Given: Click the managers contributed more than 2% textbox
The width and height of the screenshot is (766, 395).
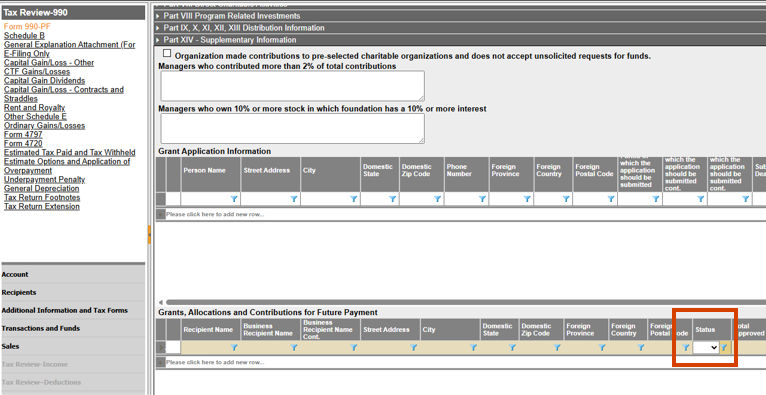Looking at the screenshot, I should point(292,86).
